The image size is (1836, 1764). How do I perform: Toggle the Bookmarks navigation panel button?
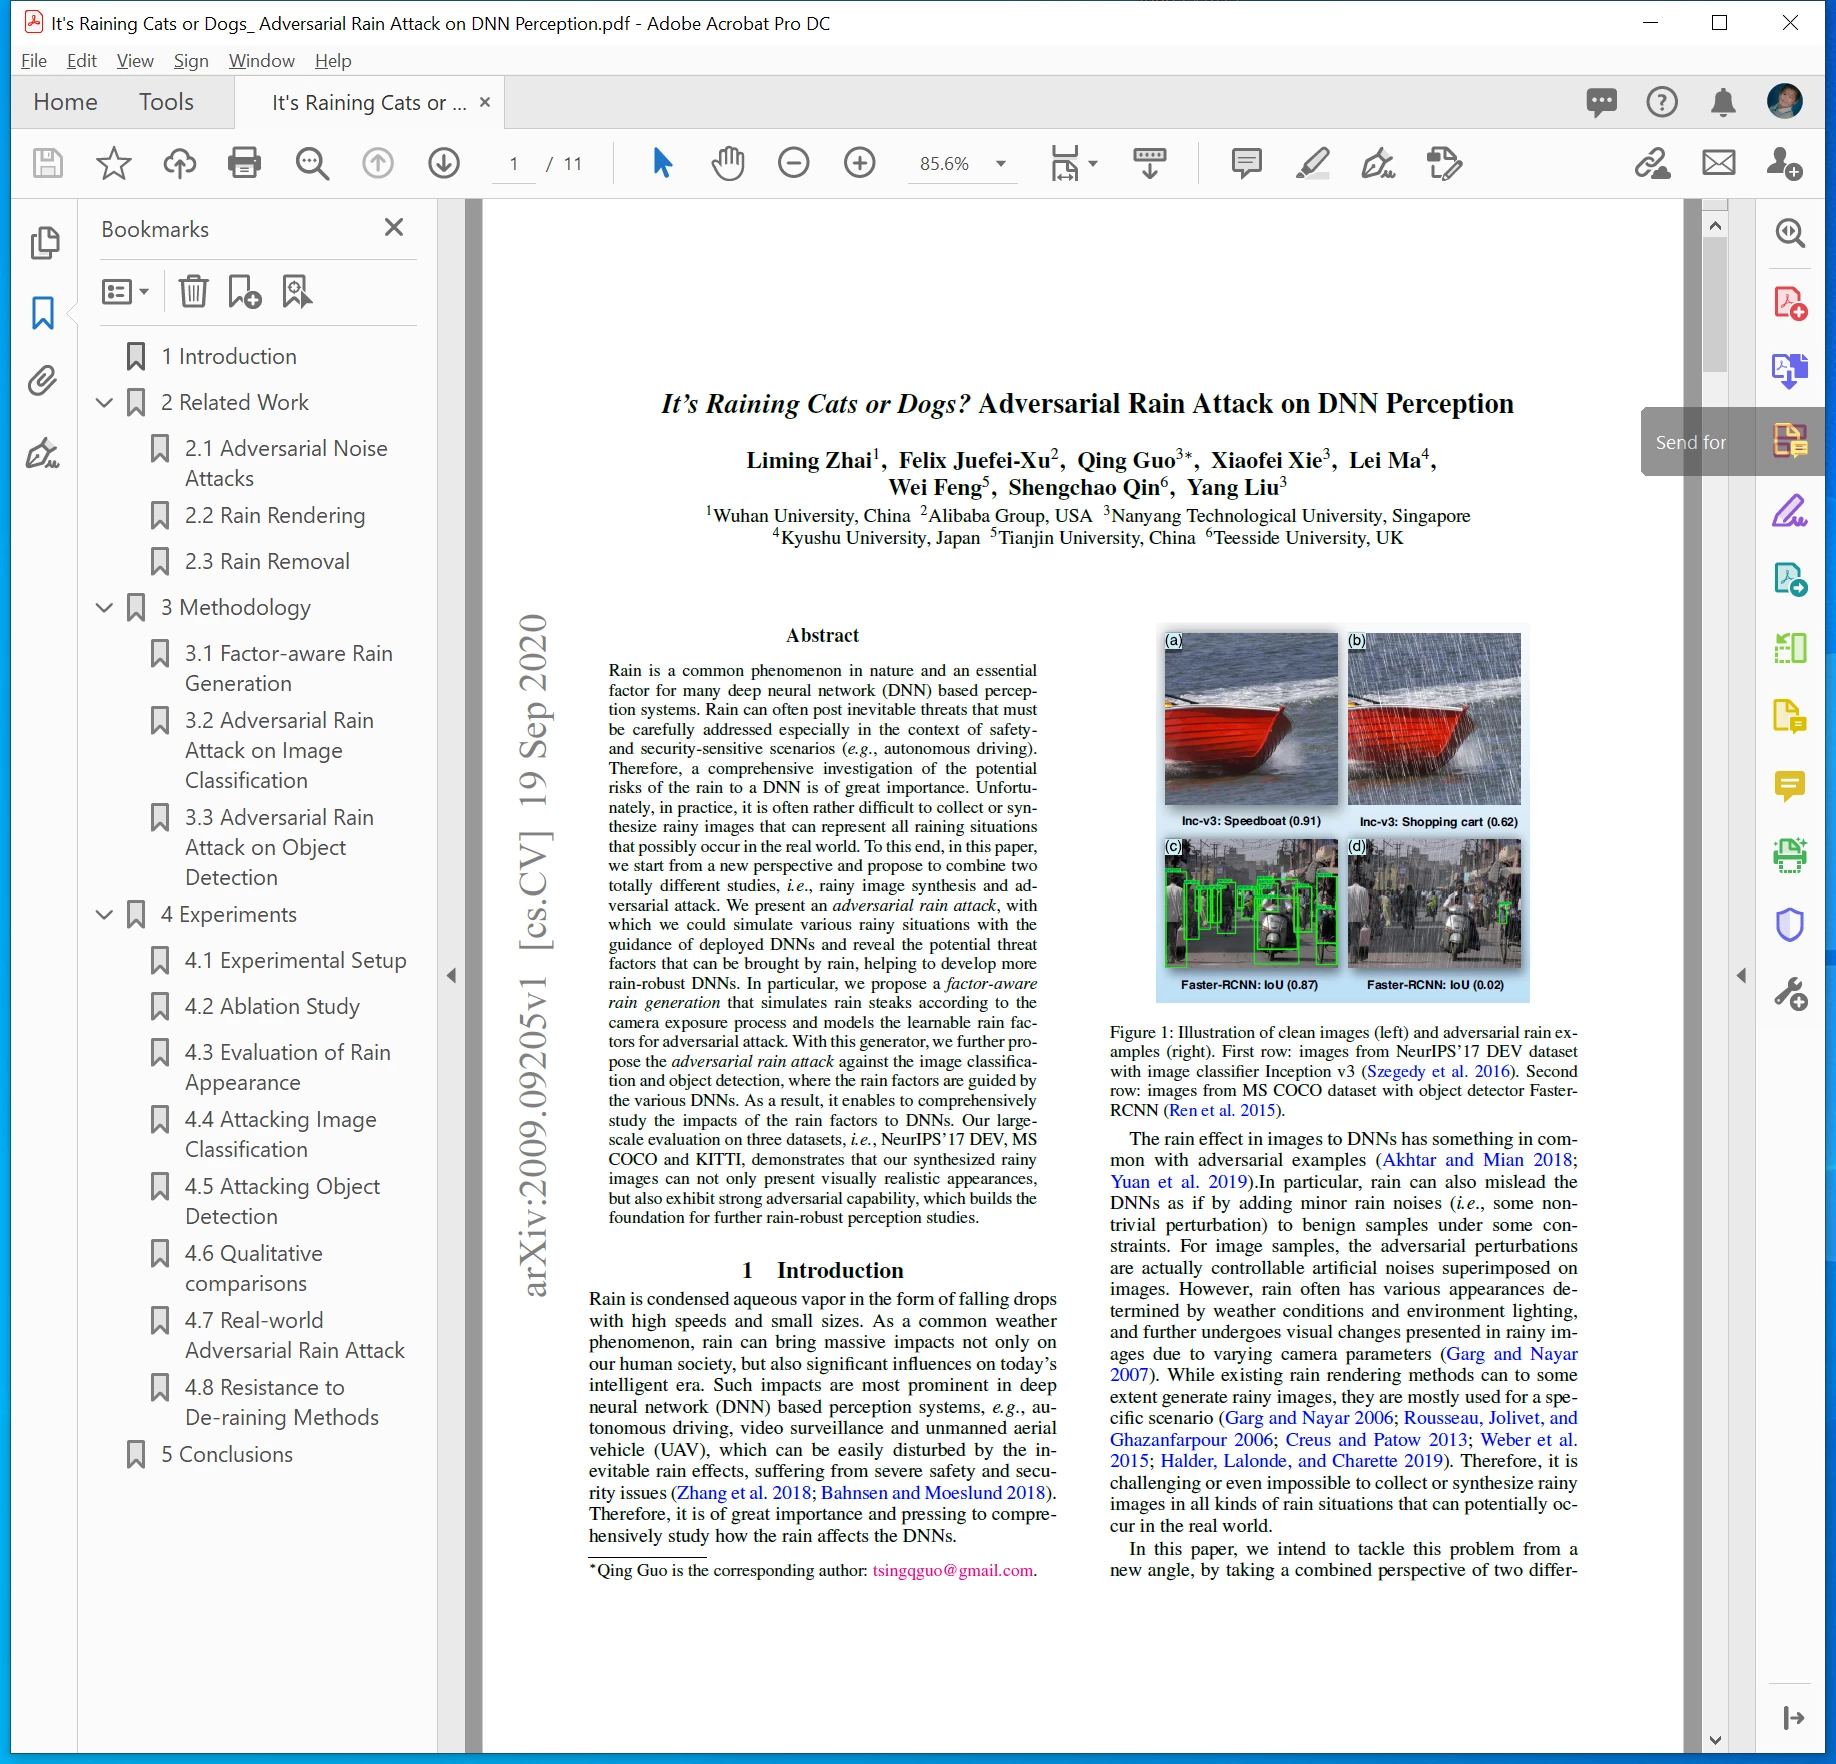pos(43,313)
